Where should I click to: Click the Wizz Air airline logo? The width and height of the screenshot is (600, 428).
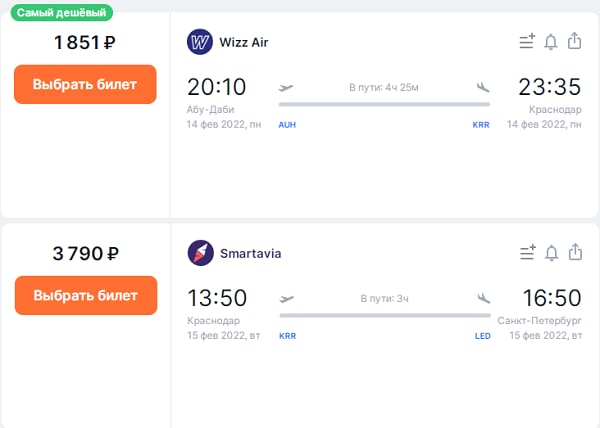click(200, 42)
